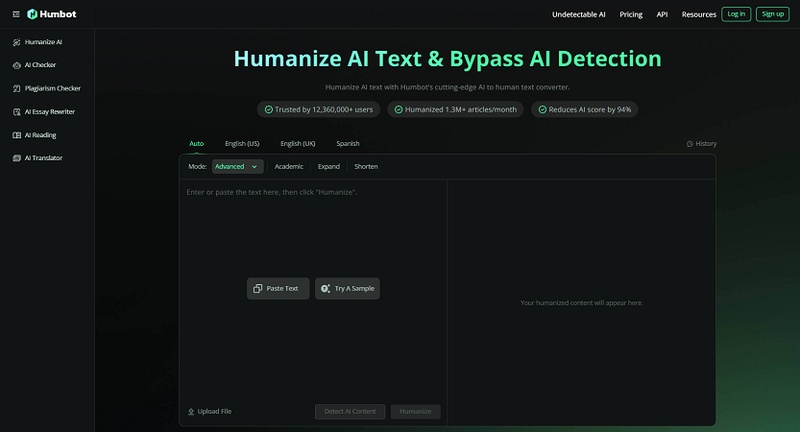Open the History link
The width and height of the screenshot is (800, 432).
pyautogui.click(x=702, y=144)
